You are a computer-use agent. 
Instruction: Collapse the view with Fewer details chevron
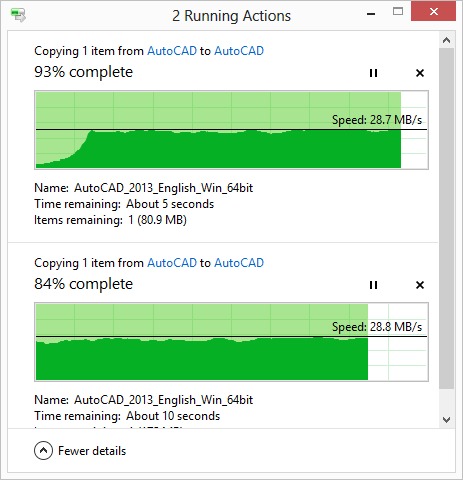tap(43, 451)
